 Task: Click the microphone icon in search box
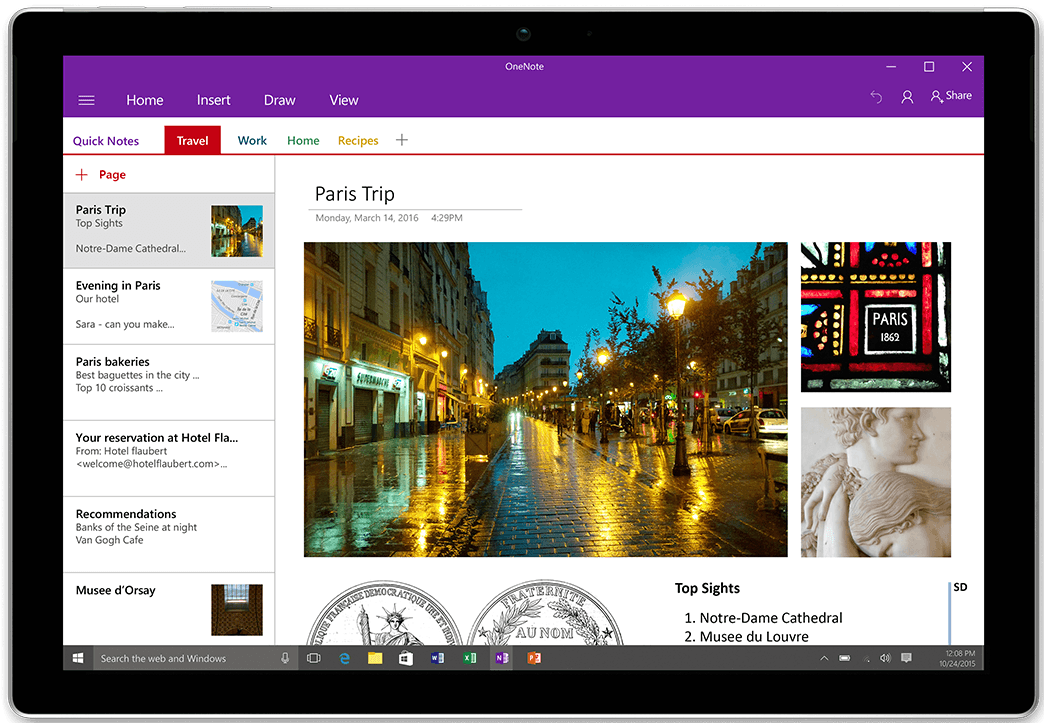click(x=285, y=658)
